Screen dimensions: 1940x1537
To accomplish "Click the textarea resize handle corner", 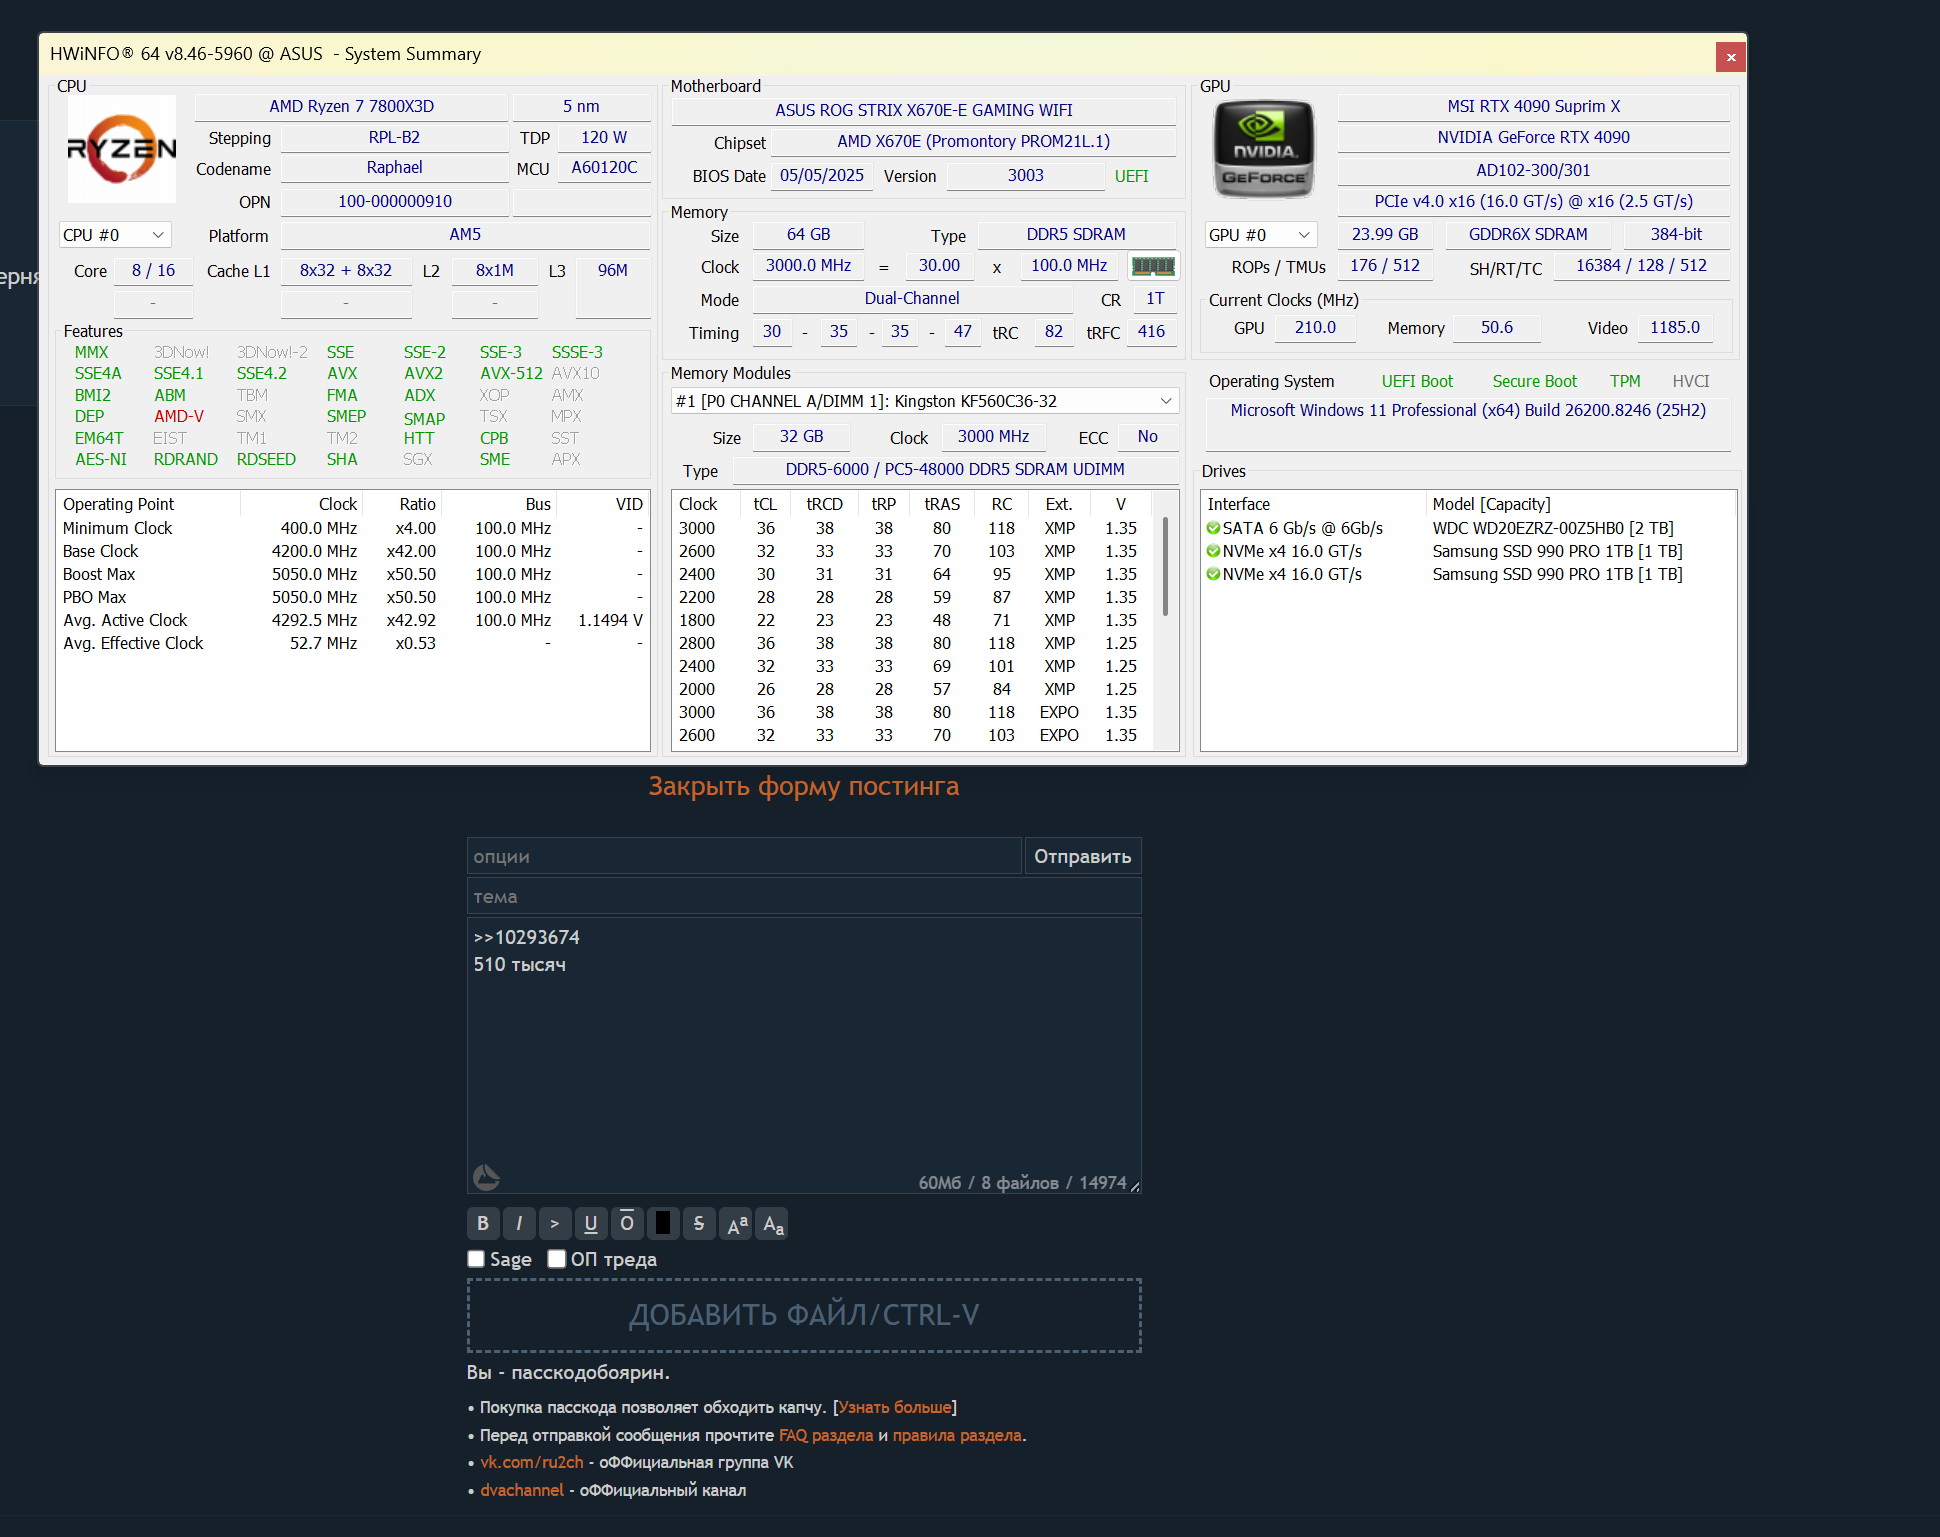I will click(1134, 1186).
